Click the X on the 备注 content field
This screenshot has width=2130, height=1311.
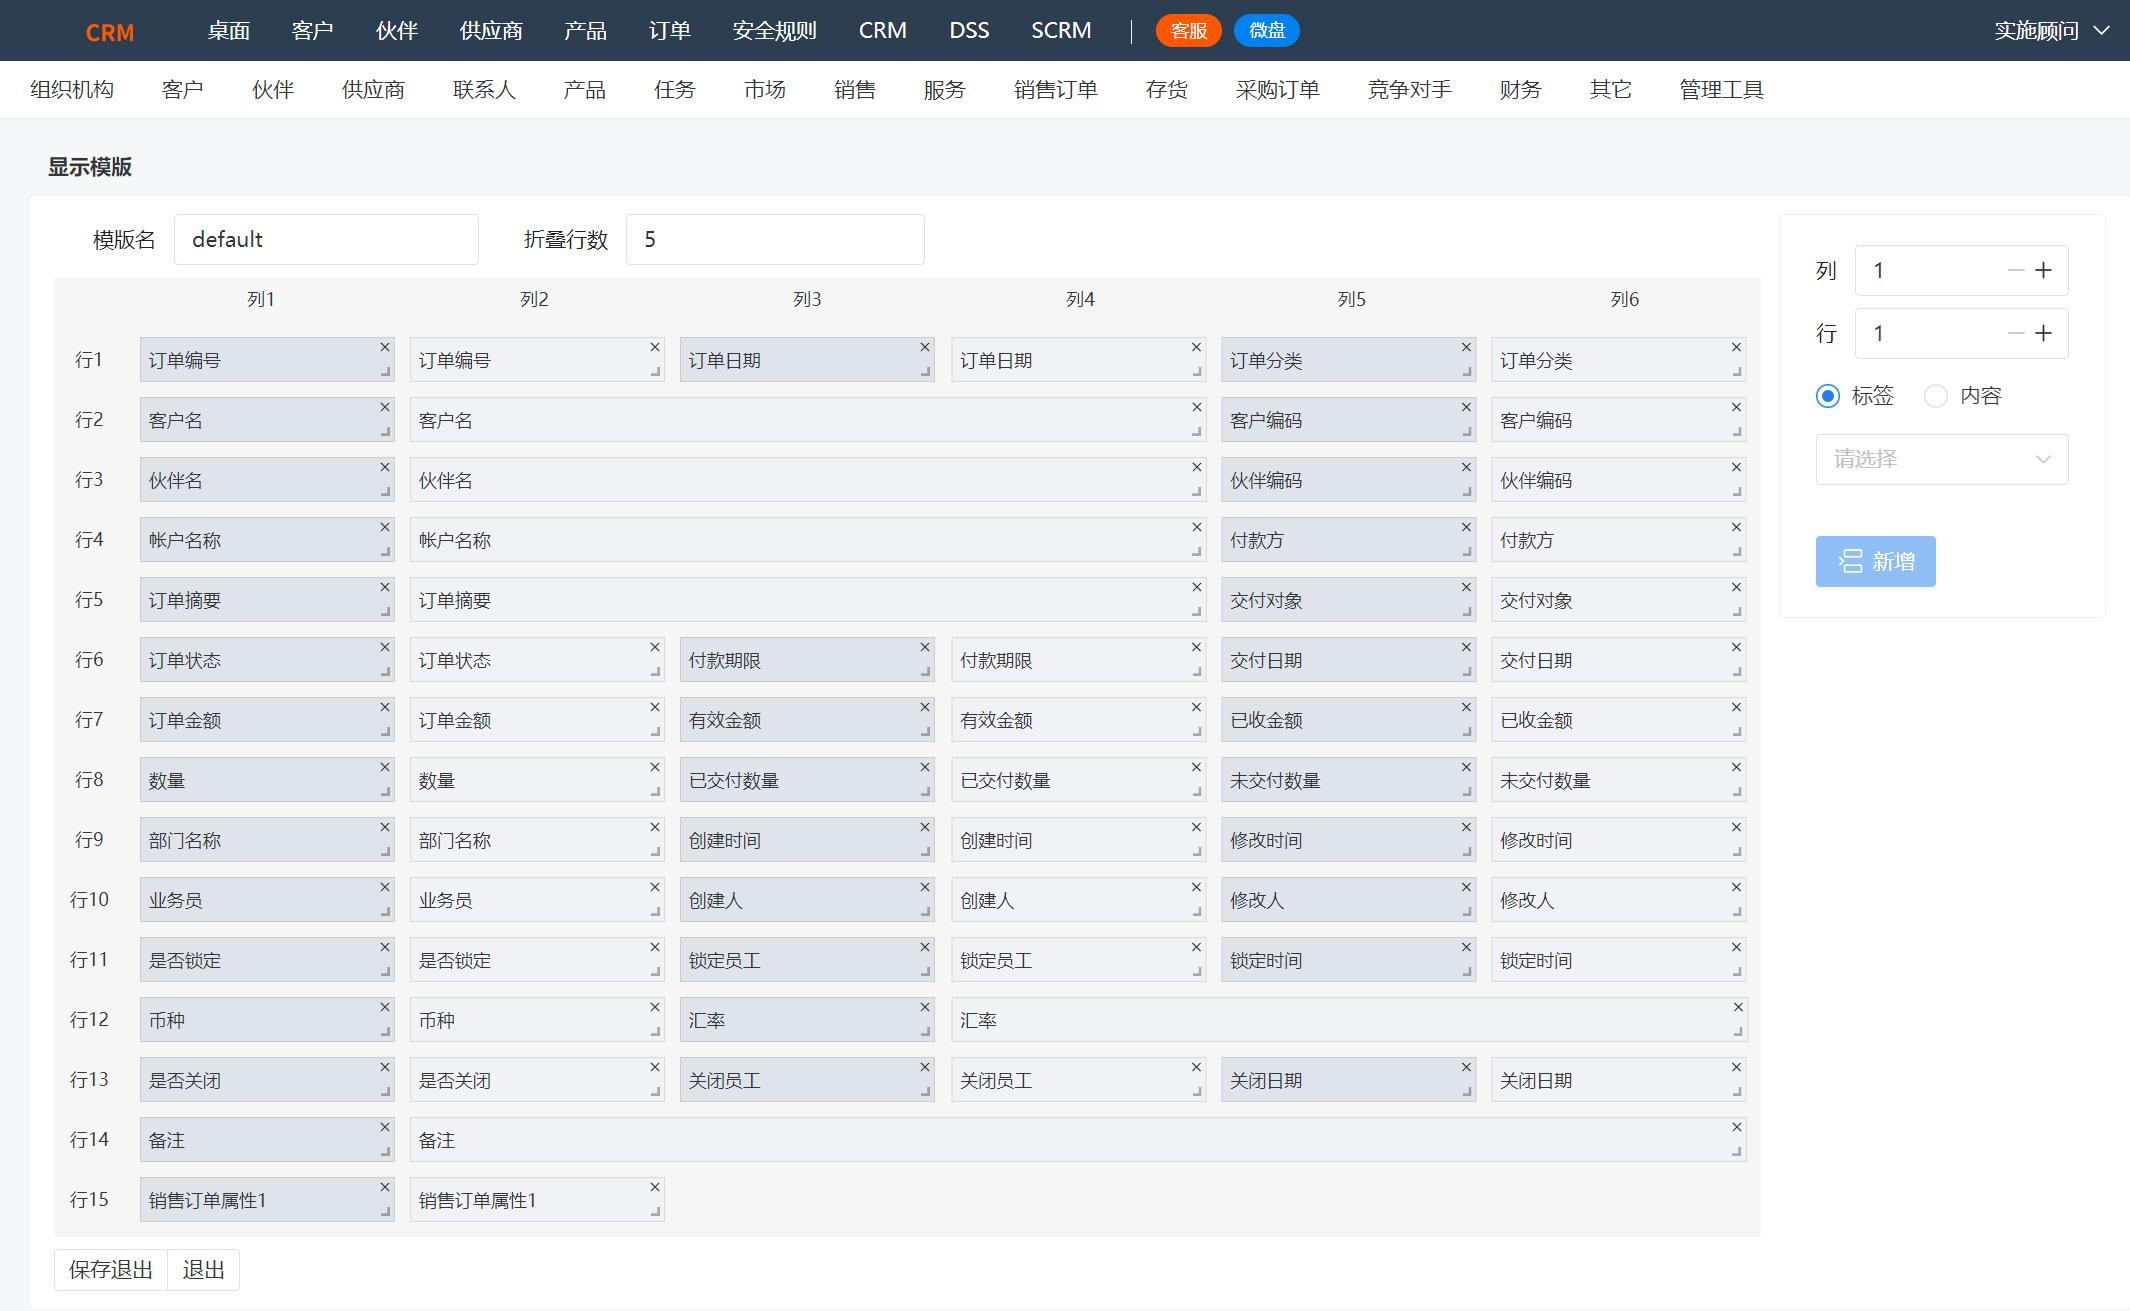click(1736, 1127)
